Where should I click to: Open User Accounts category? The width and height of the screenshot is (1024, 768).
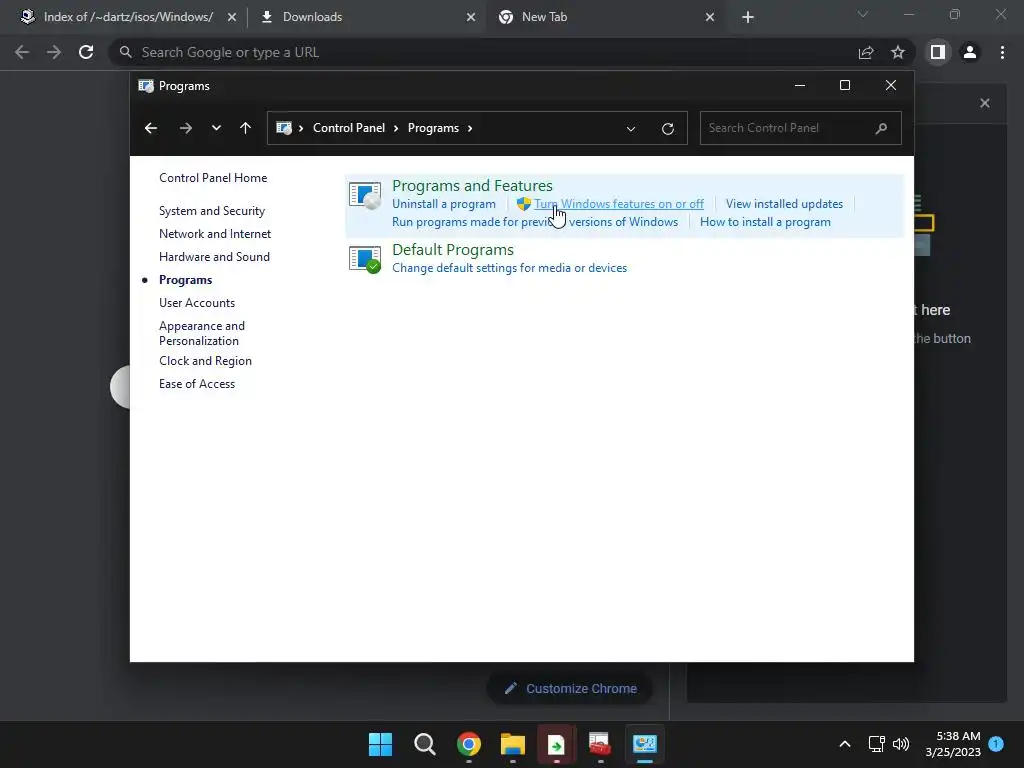click(x=197, y=302)
